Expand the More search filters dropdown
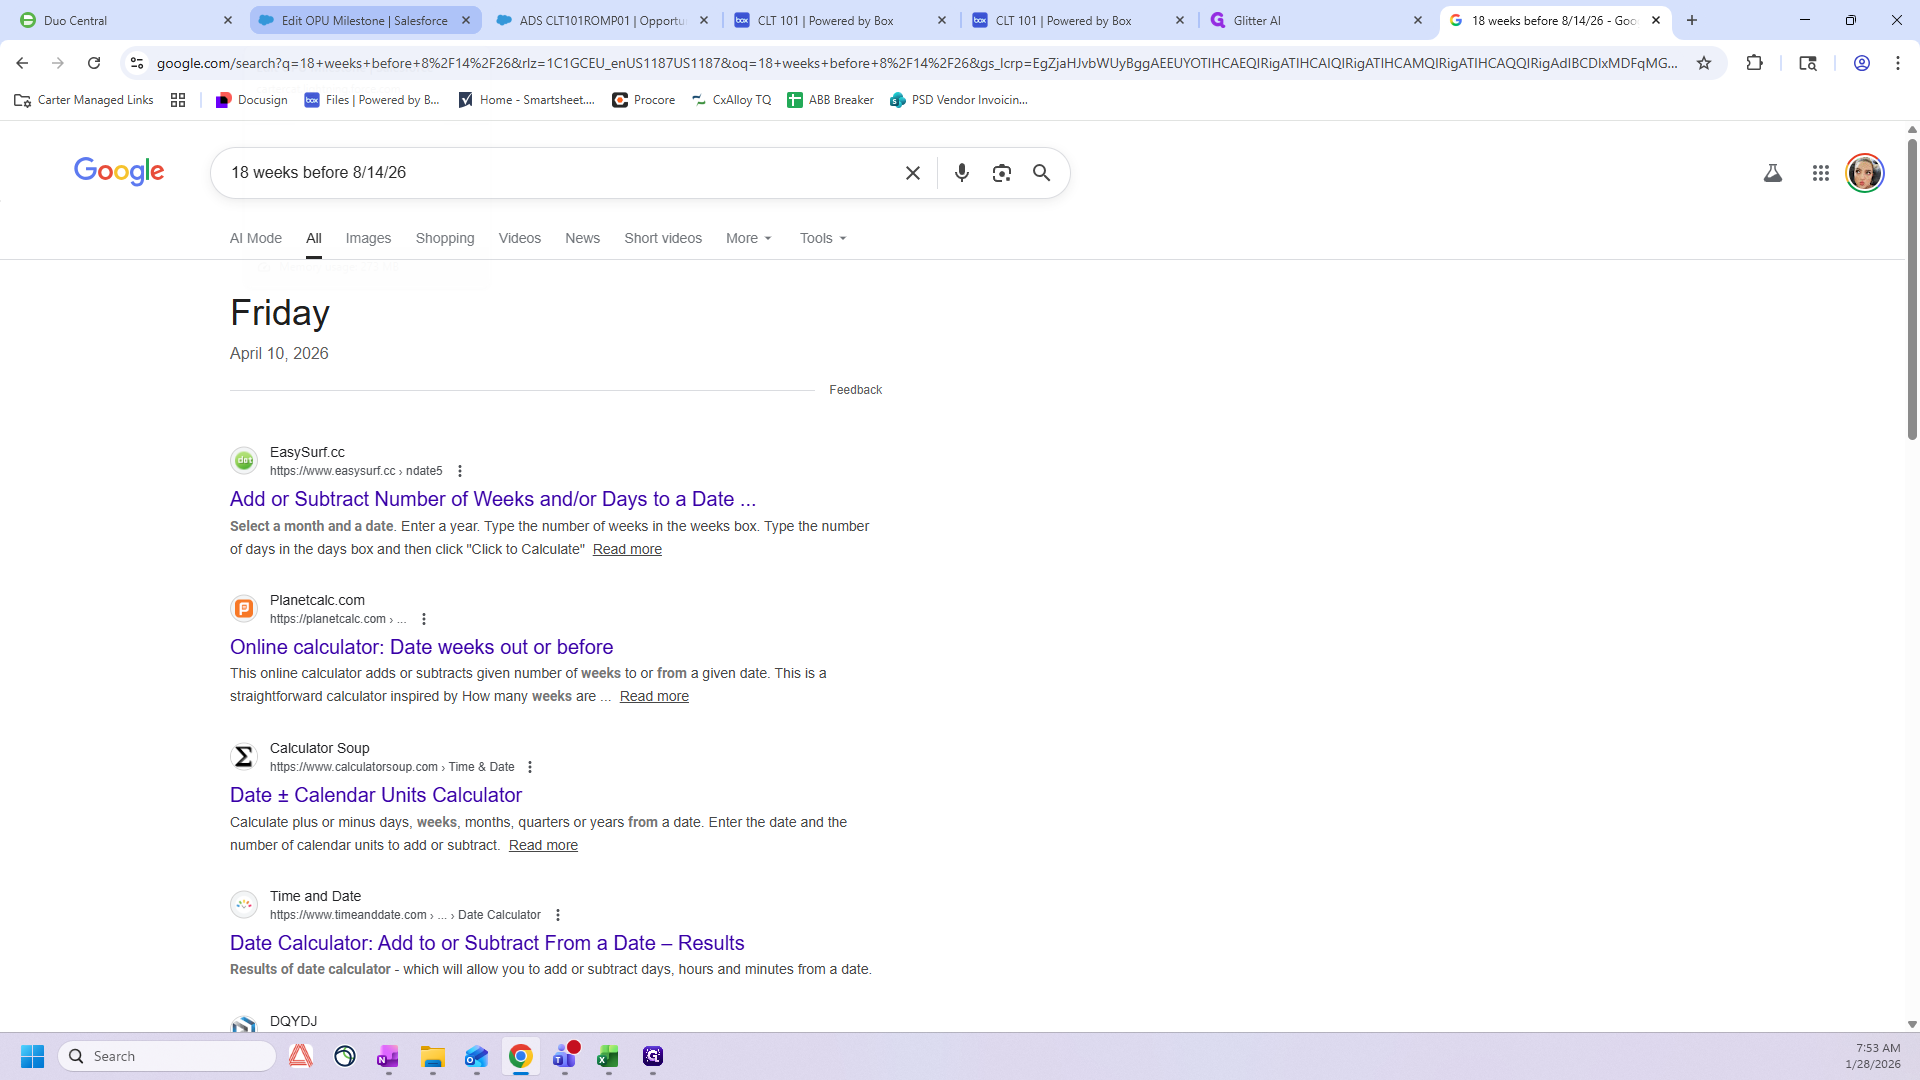 pyautogui.click(x=748, y=238)
